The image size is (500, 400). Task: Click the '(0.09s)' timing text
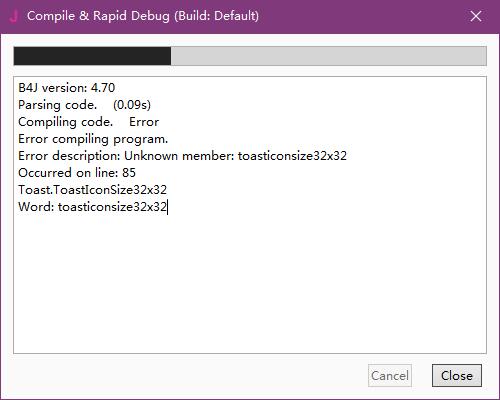pos(132,105)
